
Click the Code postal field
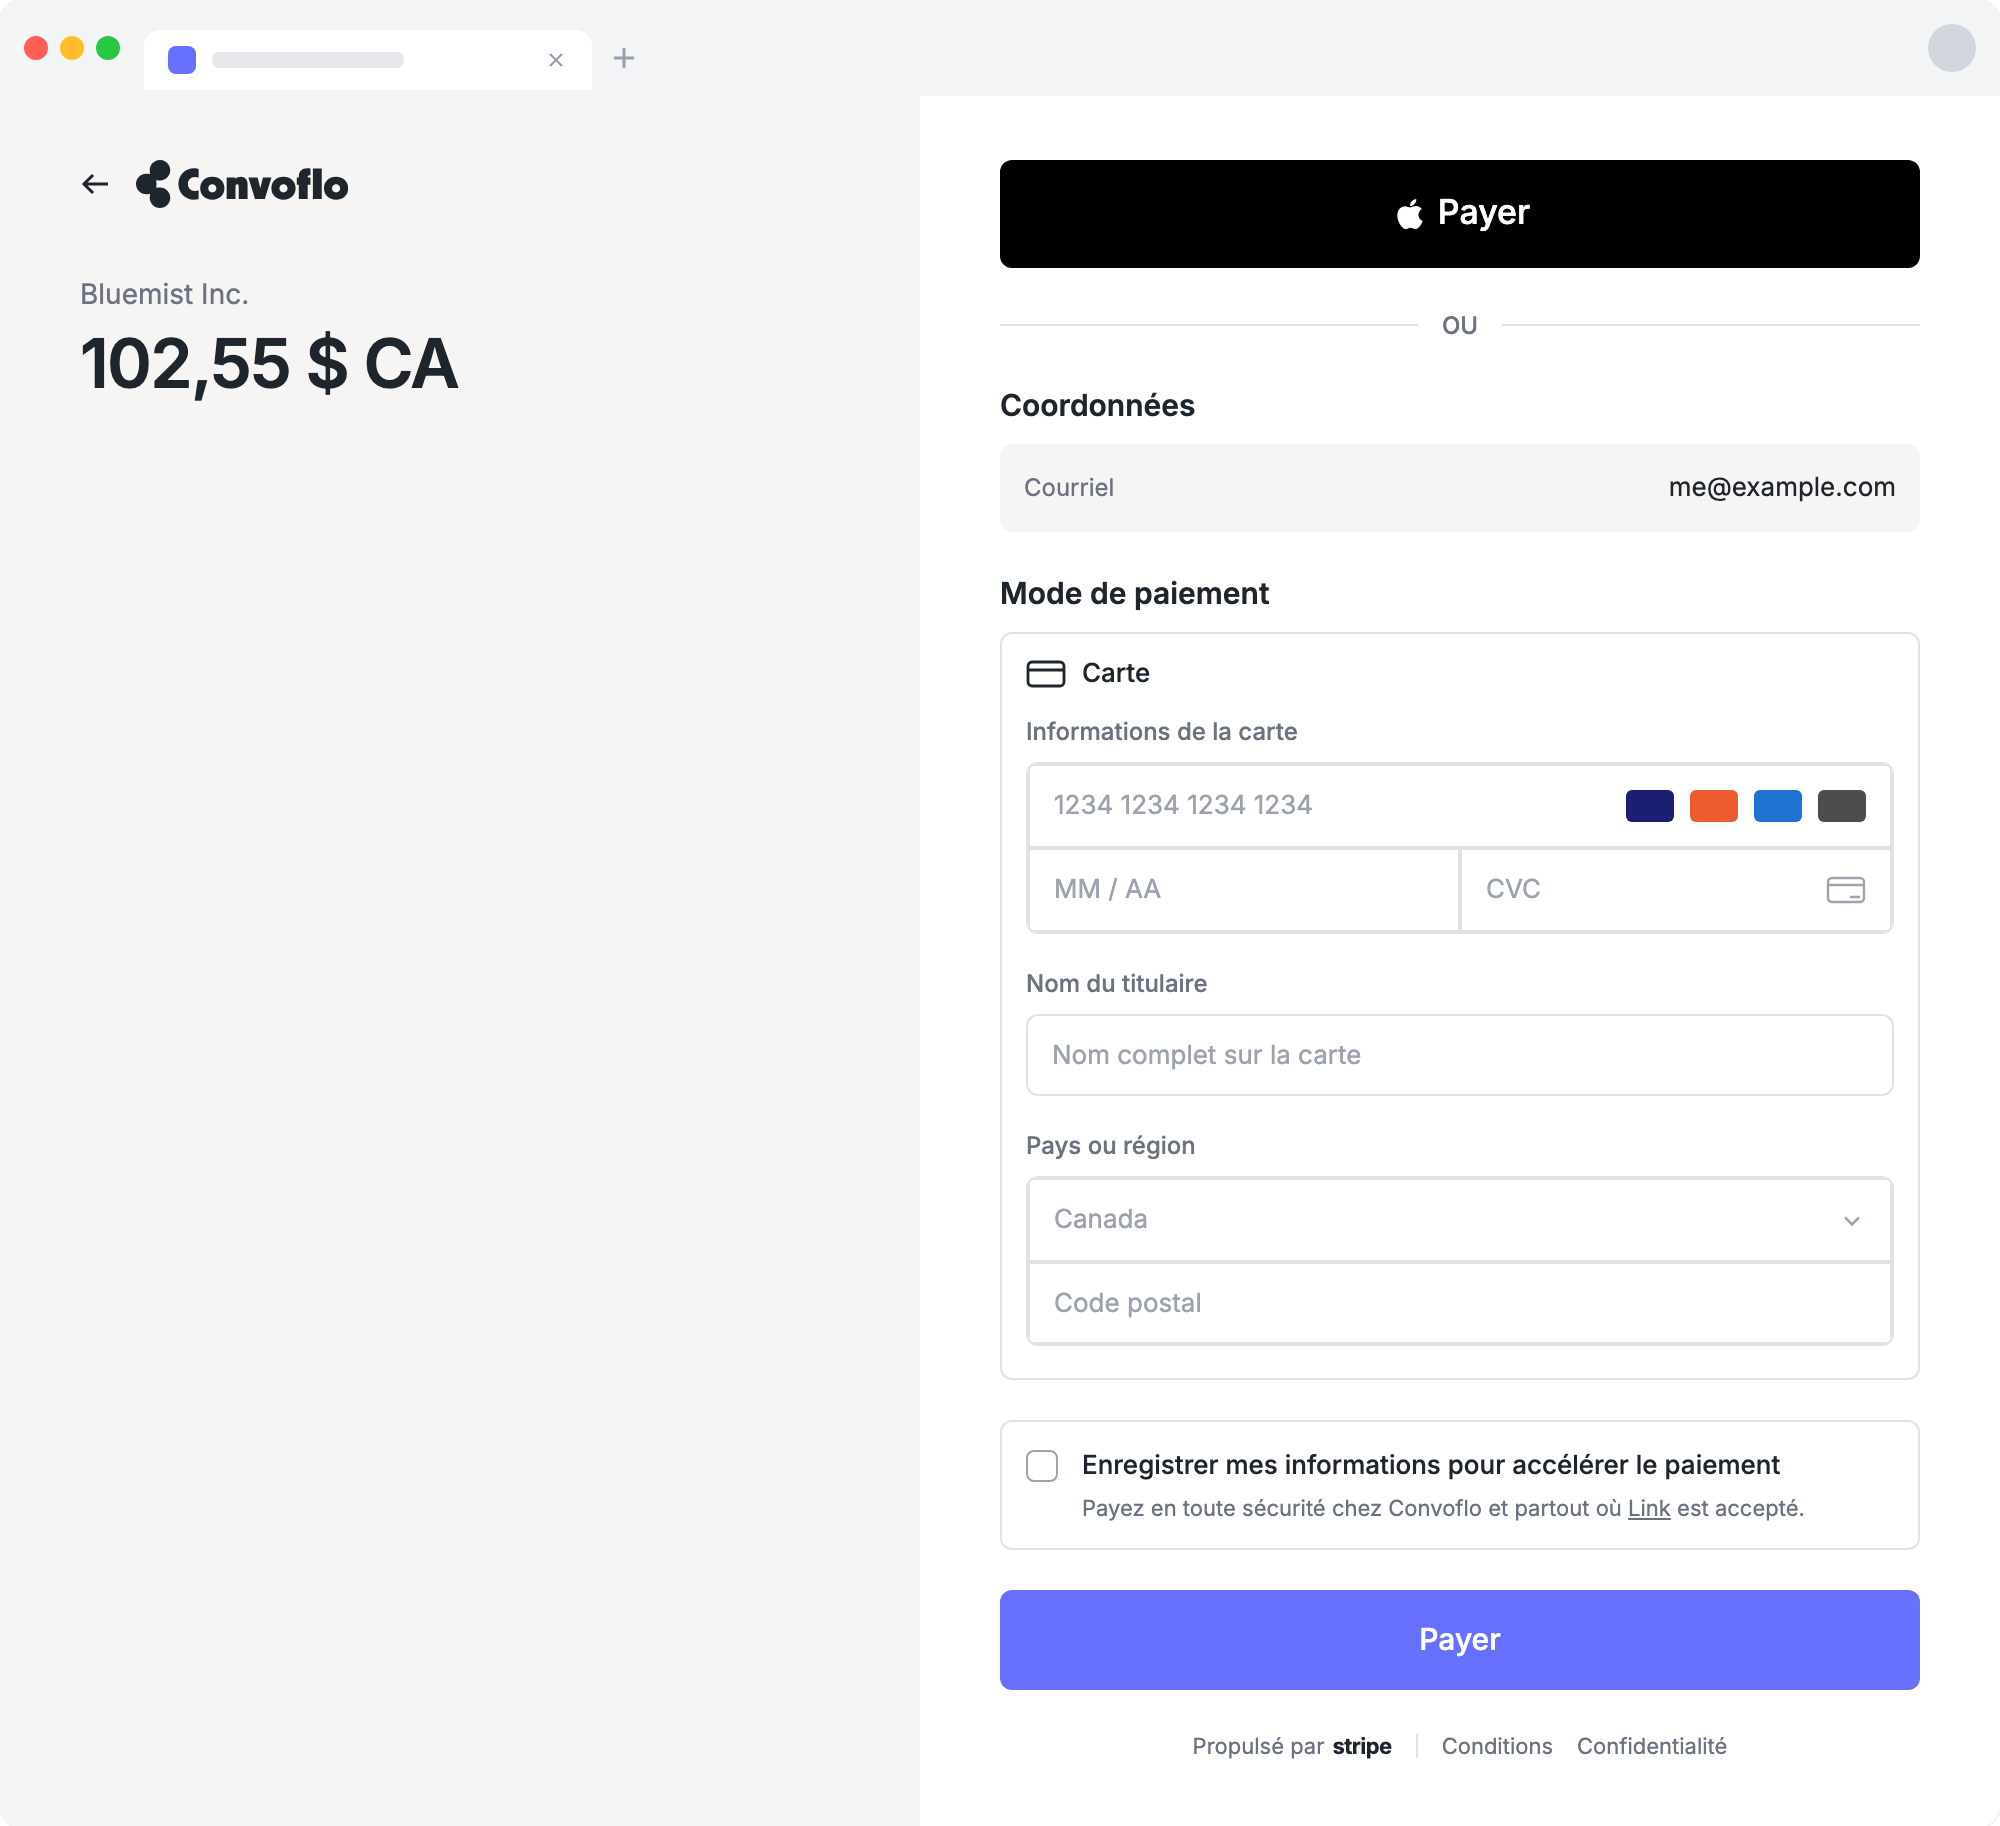pyautogui.click(x=1460, y=1303)
